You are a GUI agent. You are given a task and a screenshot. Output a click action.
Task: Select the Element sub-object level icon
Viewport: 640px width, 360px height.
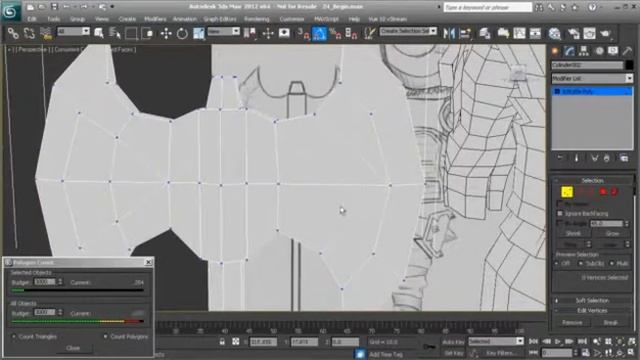click(x=614, y=191)
